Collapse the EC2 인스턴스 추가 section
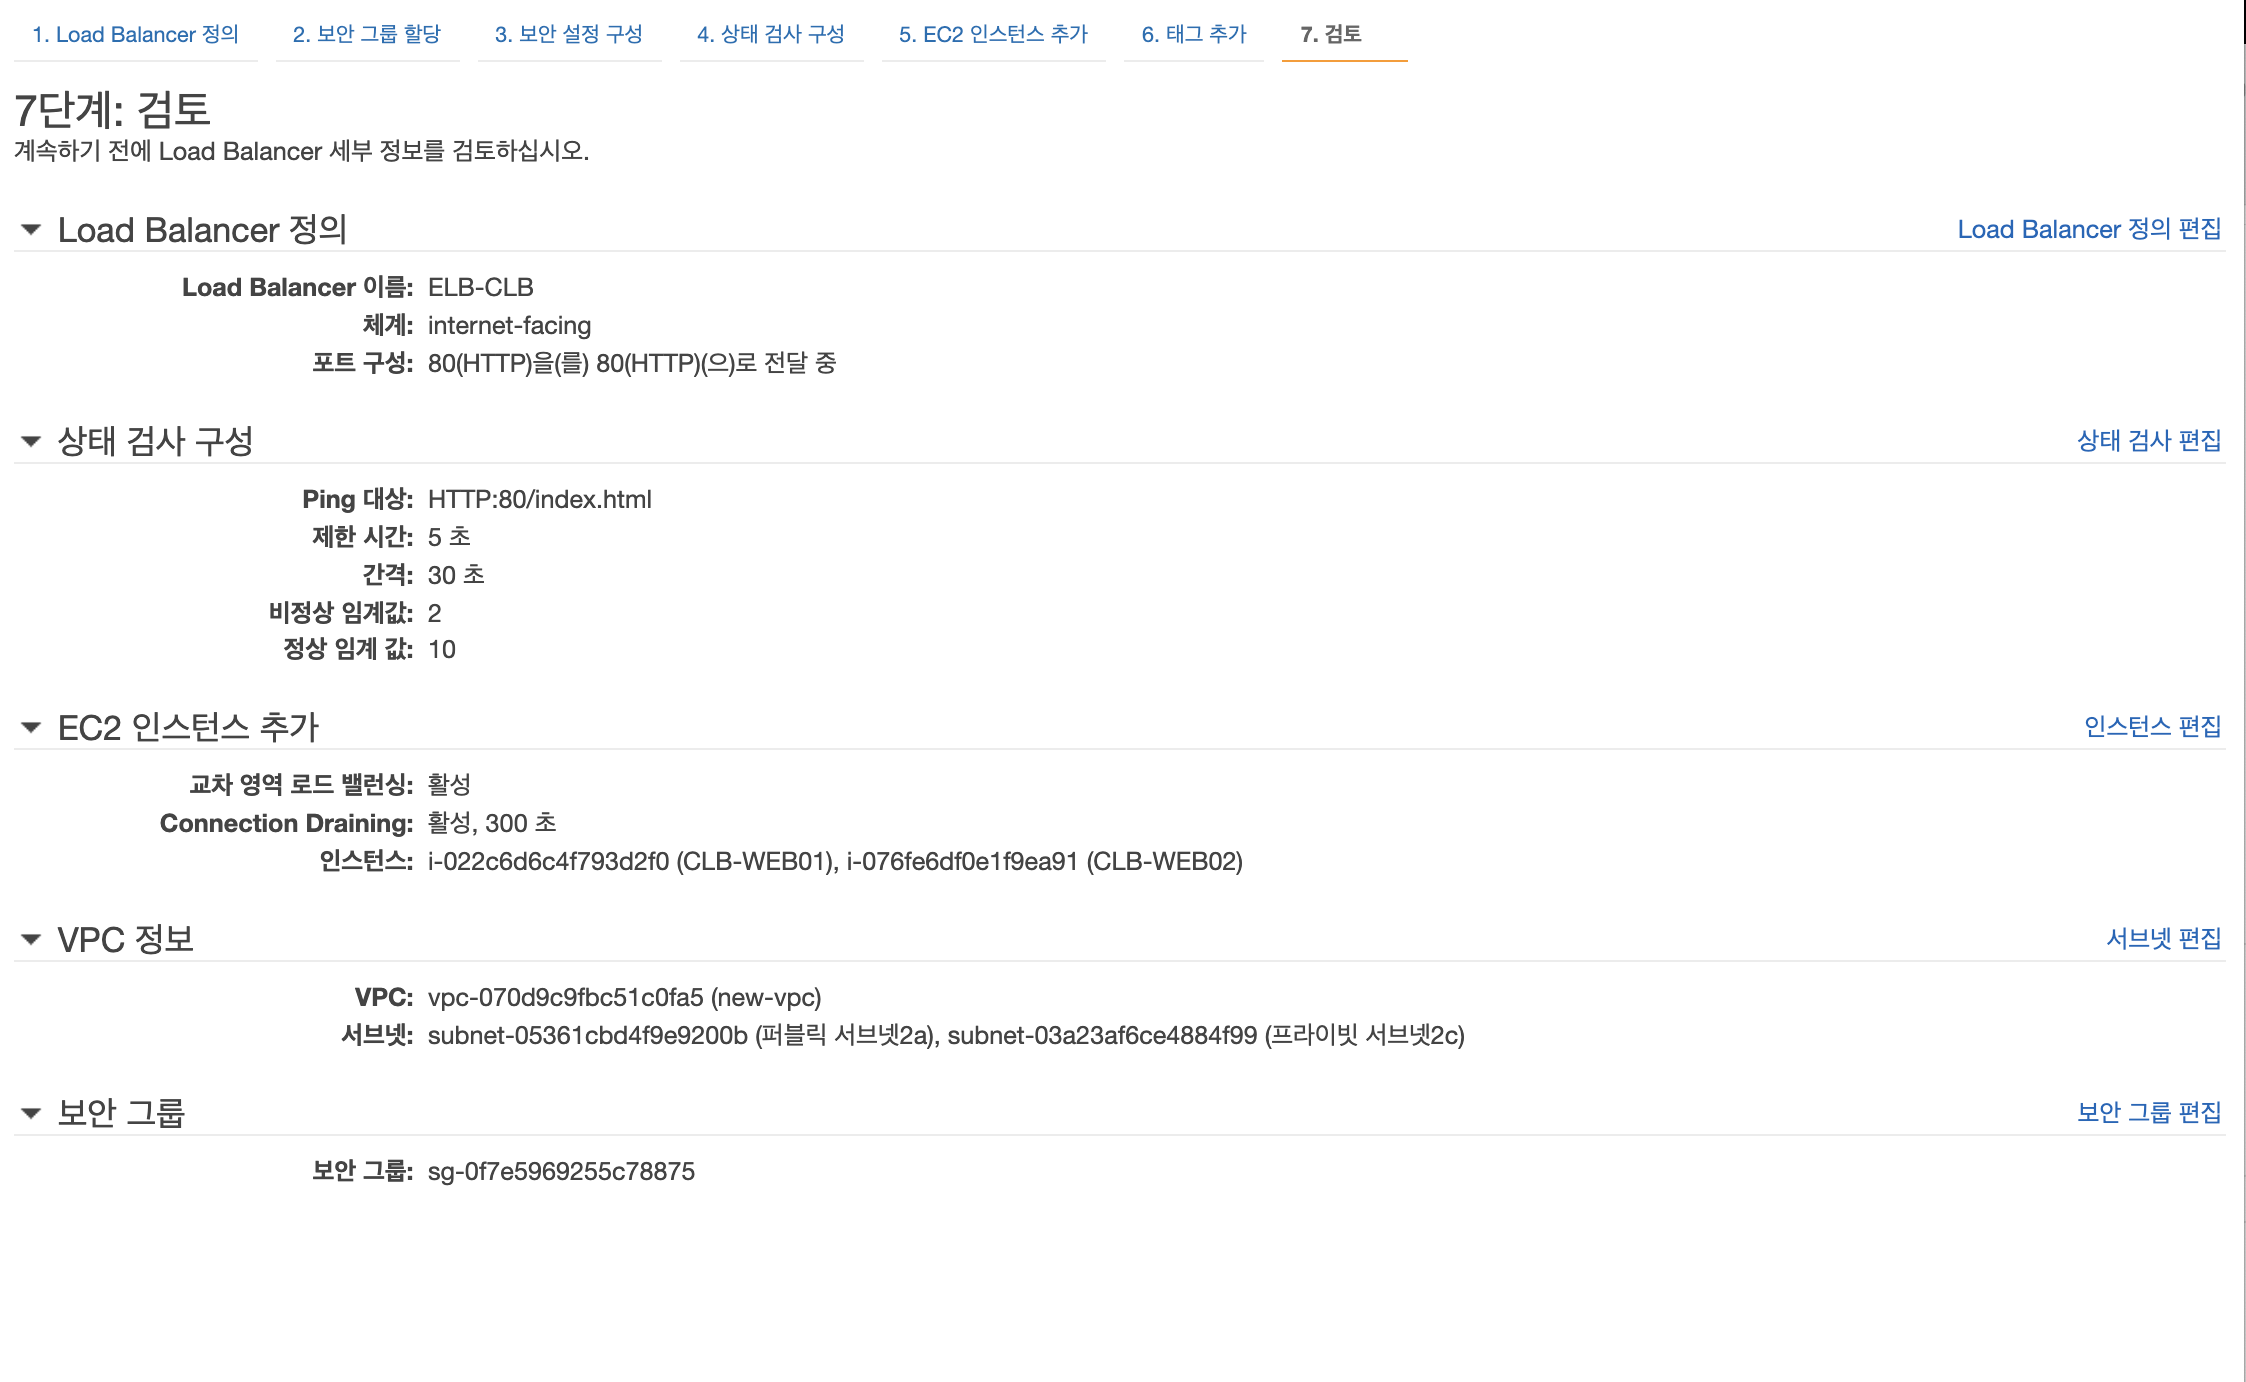Viewport: 2246px width, 1382px height. click(x=31, y=727)
